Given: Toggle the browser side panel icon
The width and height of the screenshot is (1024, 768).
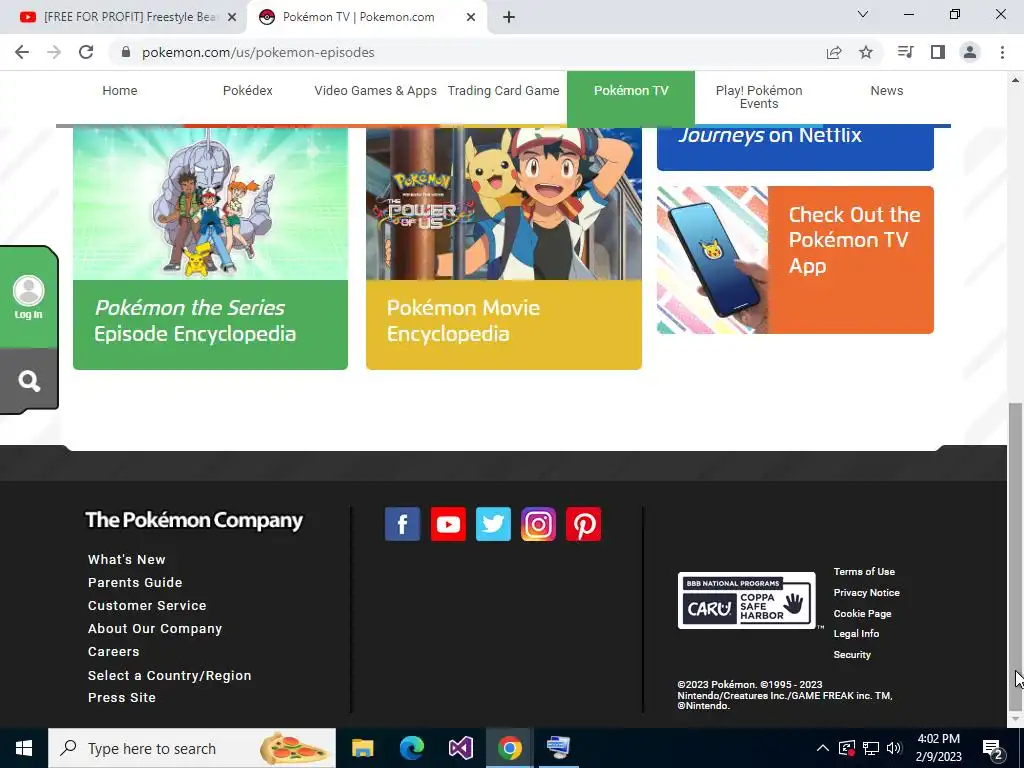Looking at the screenshot, I should point(938,52).
